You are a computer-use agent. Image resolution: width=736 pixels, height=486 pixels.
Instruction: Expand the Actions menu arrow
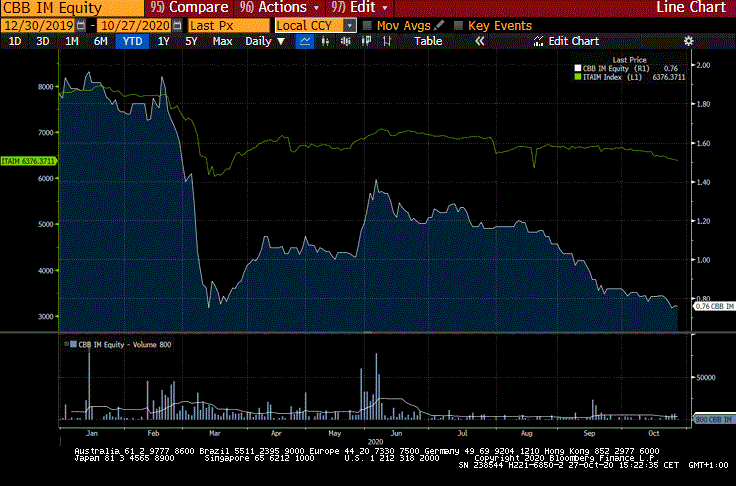pyautogui.click(x=316, y=8)
